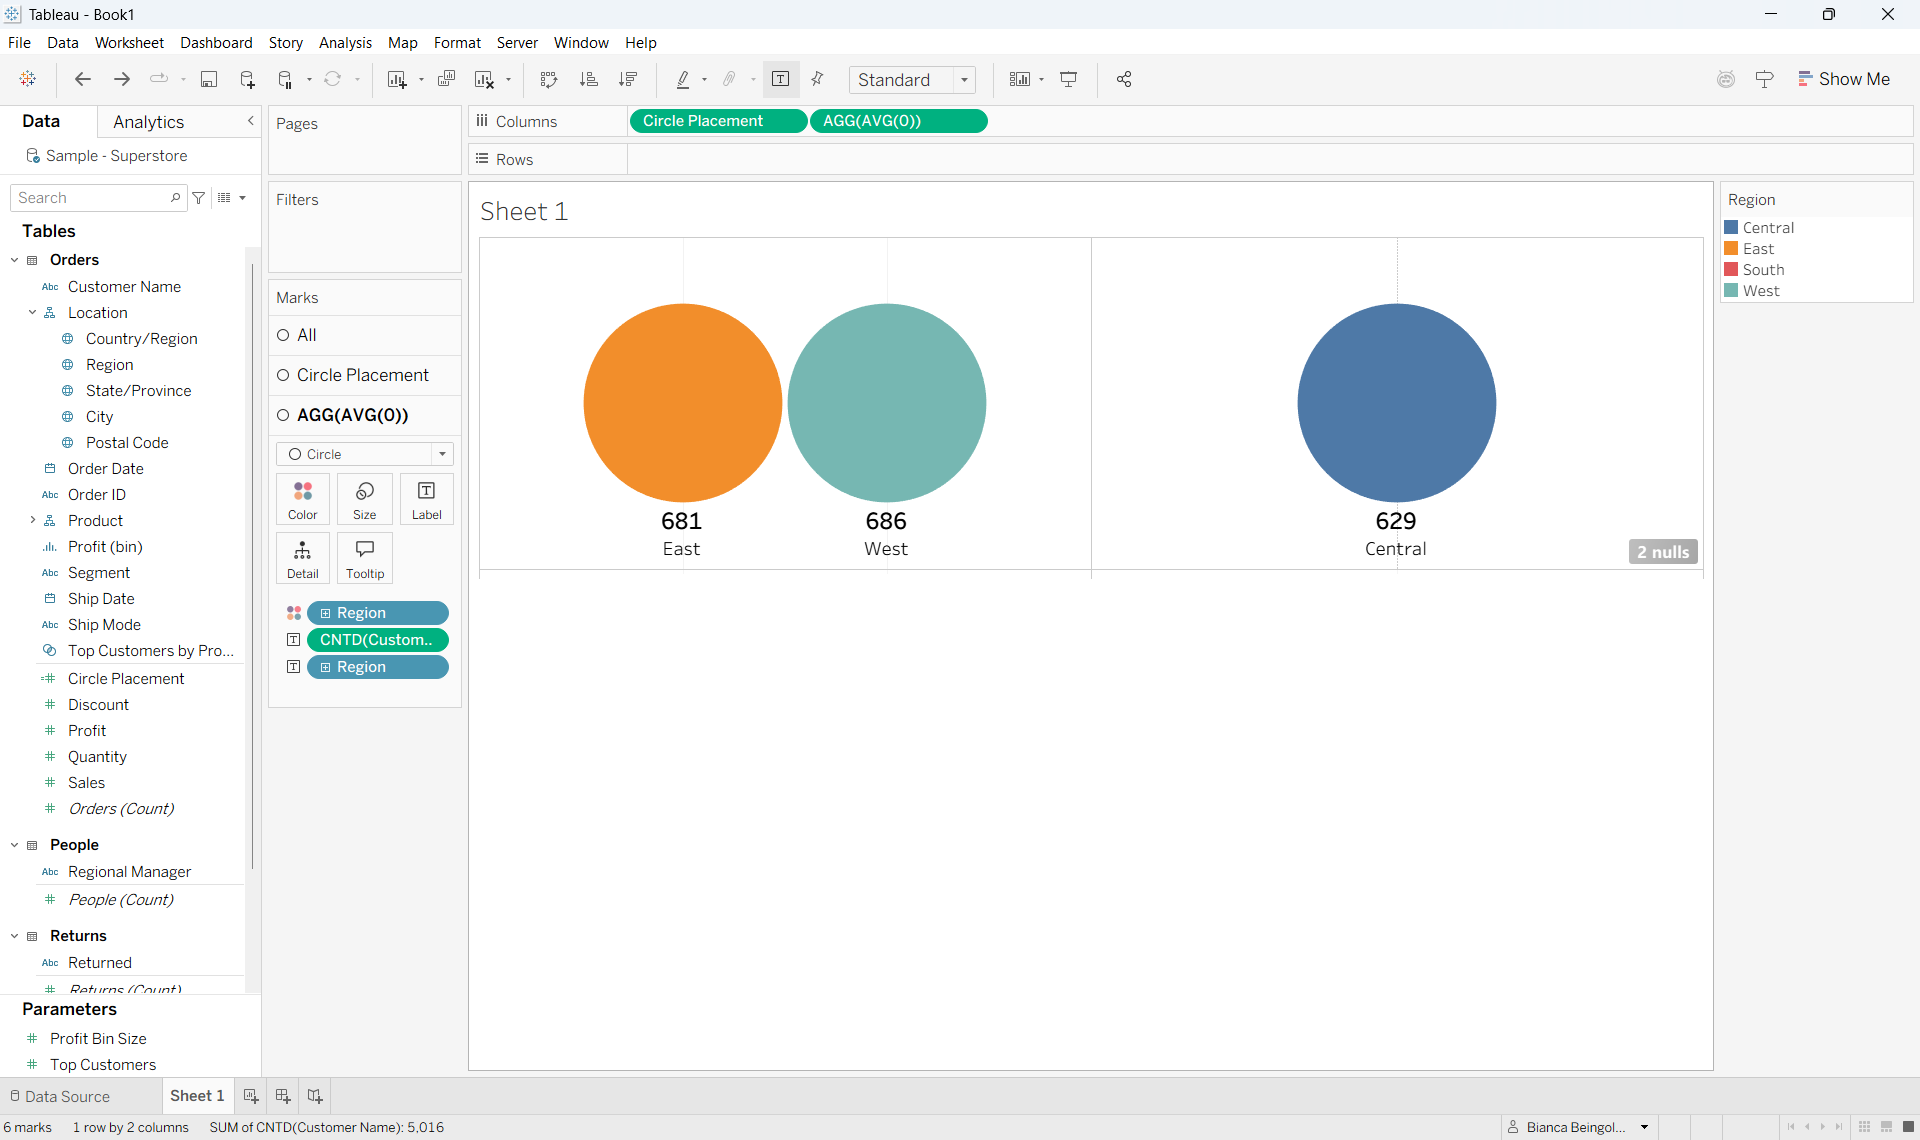Save the workbook using the toolbar disk icon
Image resolution: width=1920 pixels, height=1140 pixels.
(x=209, y=79)
